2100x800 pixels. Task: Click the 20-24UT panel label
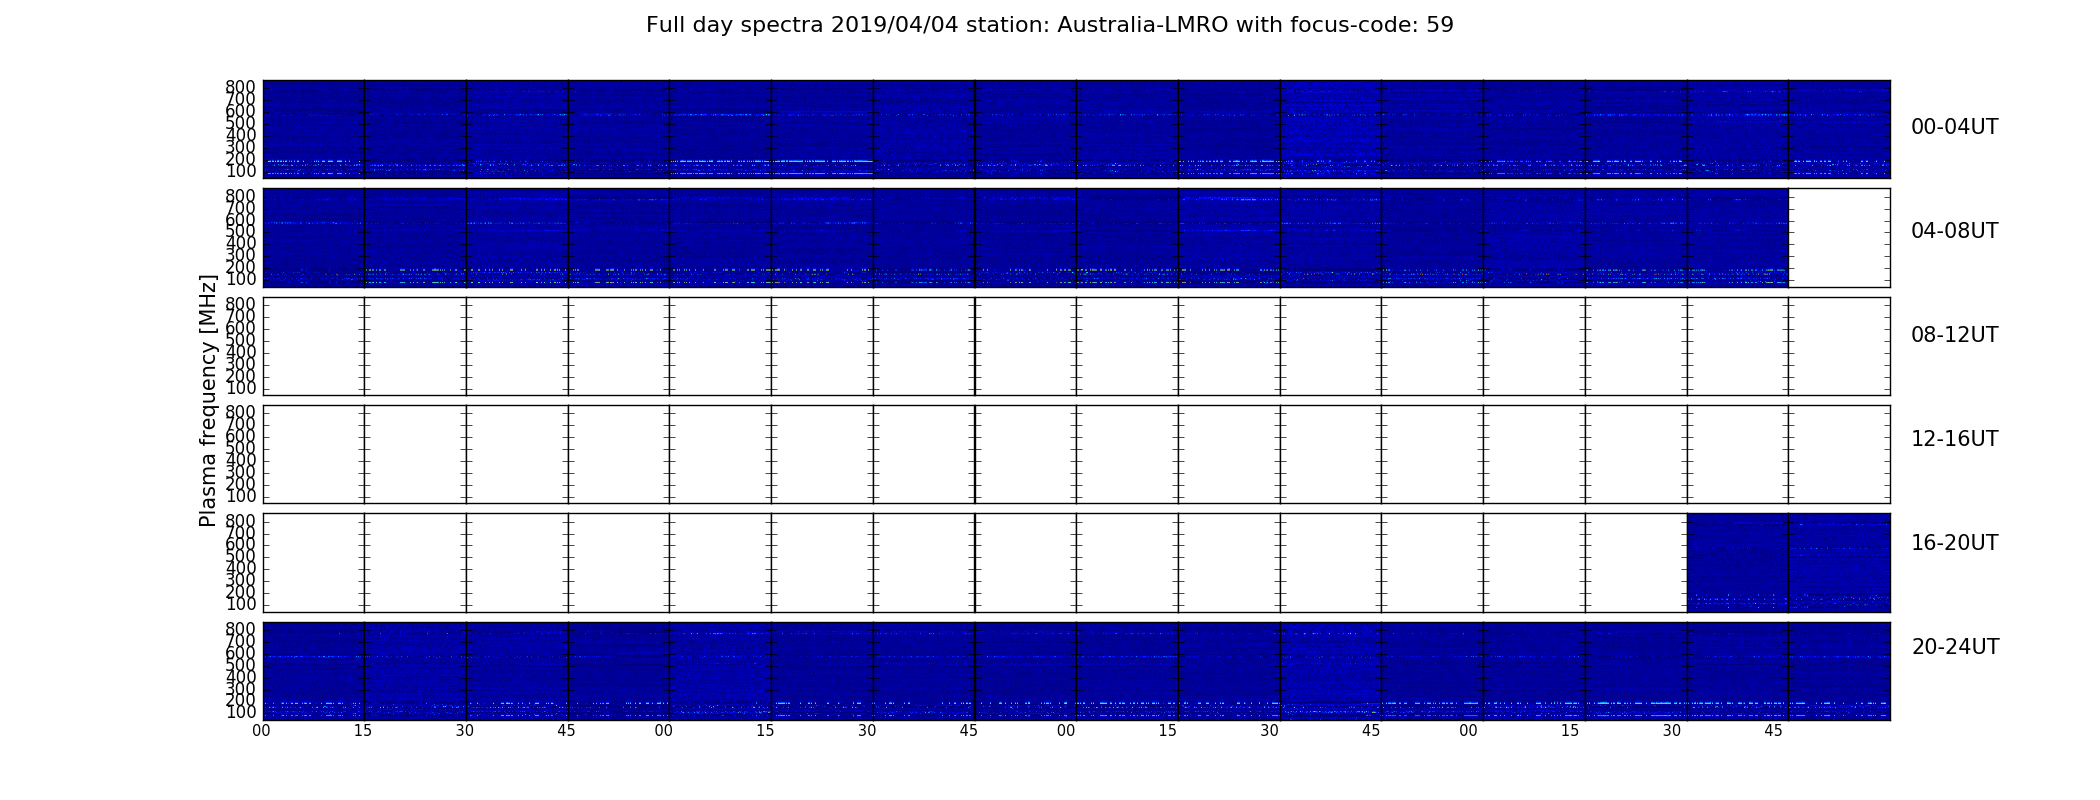click(1955, 647)
